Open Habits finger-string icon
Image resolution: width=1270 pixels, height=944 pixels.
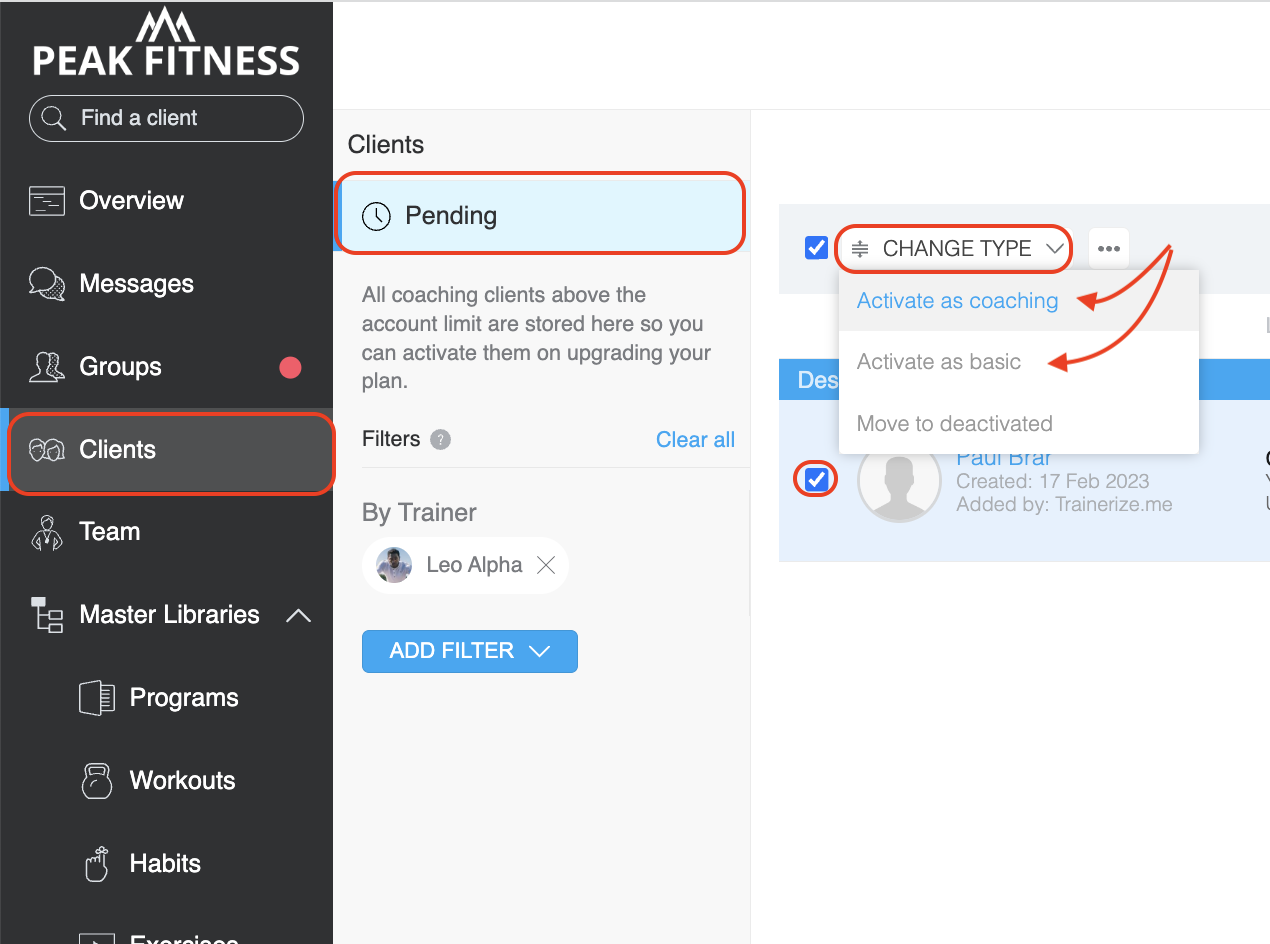[97, 864]
